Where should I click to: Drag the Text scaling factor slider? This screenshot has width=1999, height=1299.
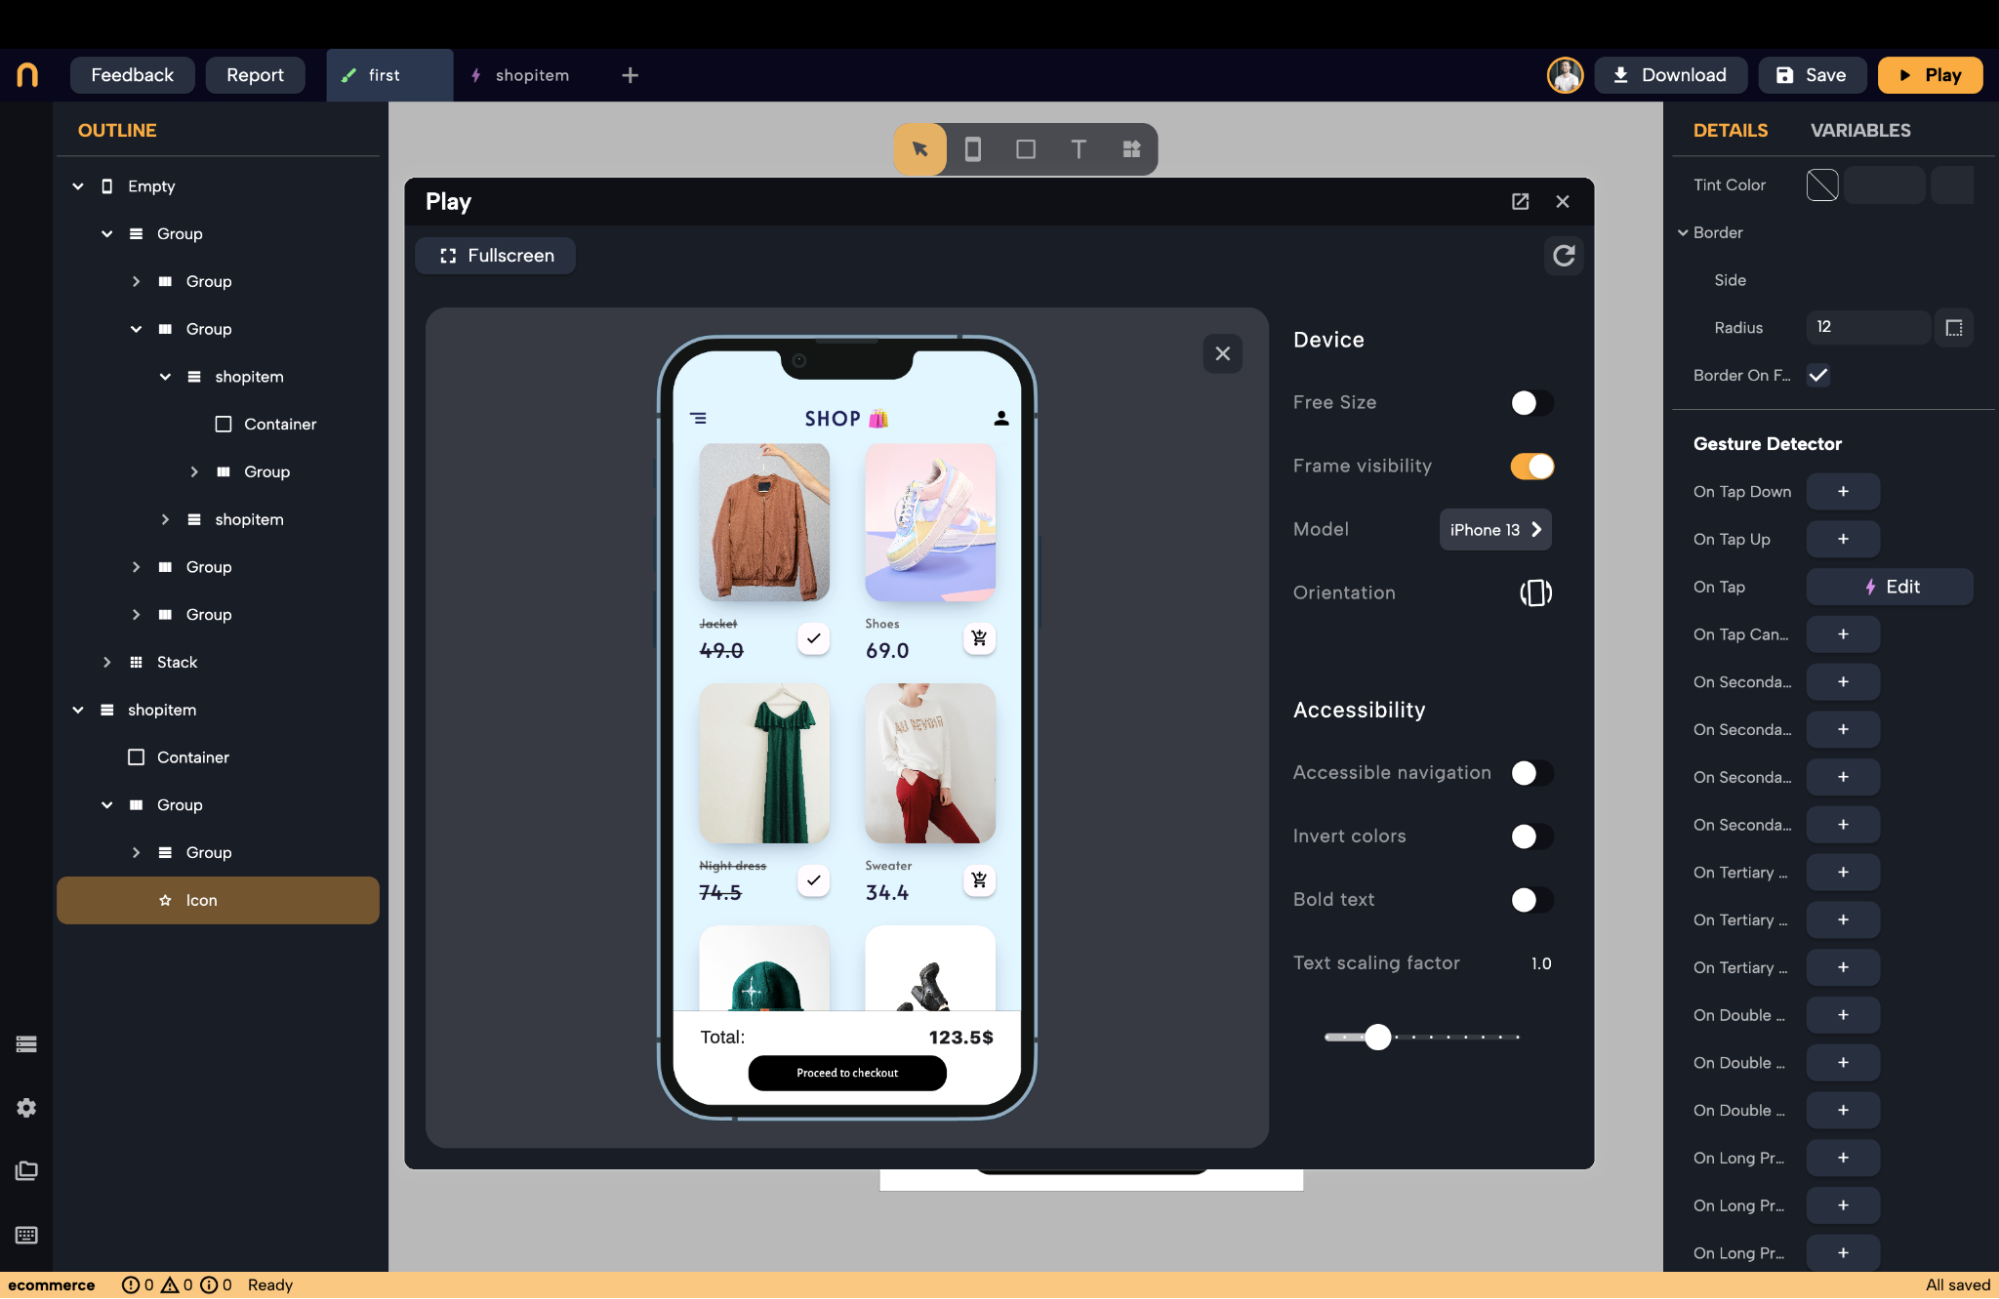click(1375, 1035)
